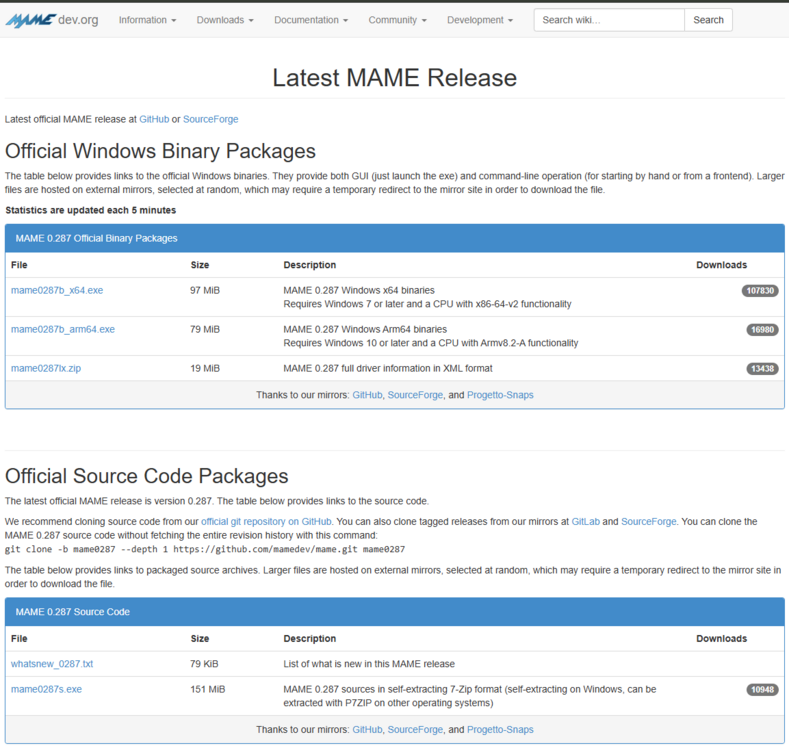Open the GitHub latest release link
The image size is (789, 750).
(x=154, y=119)
